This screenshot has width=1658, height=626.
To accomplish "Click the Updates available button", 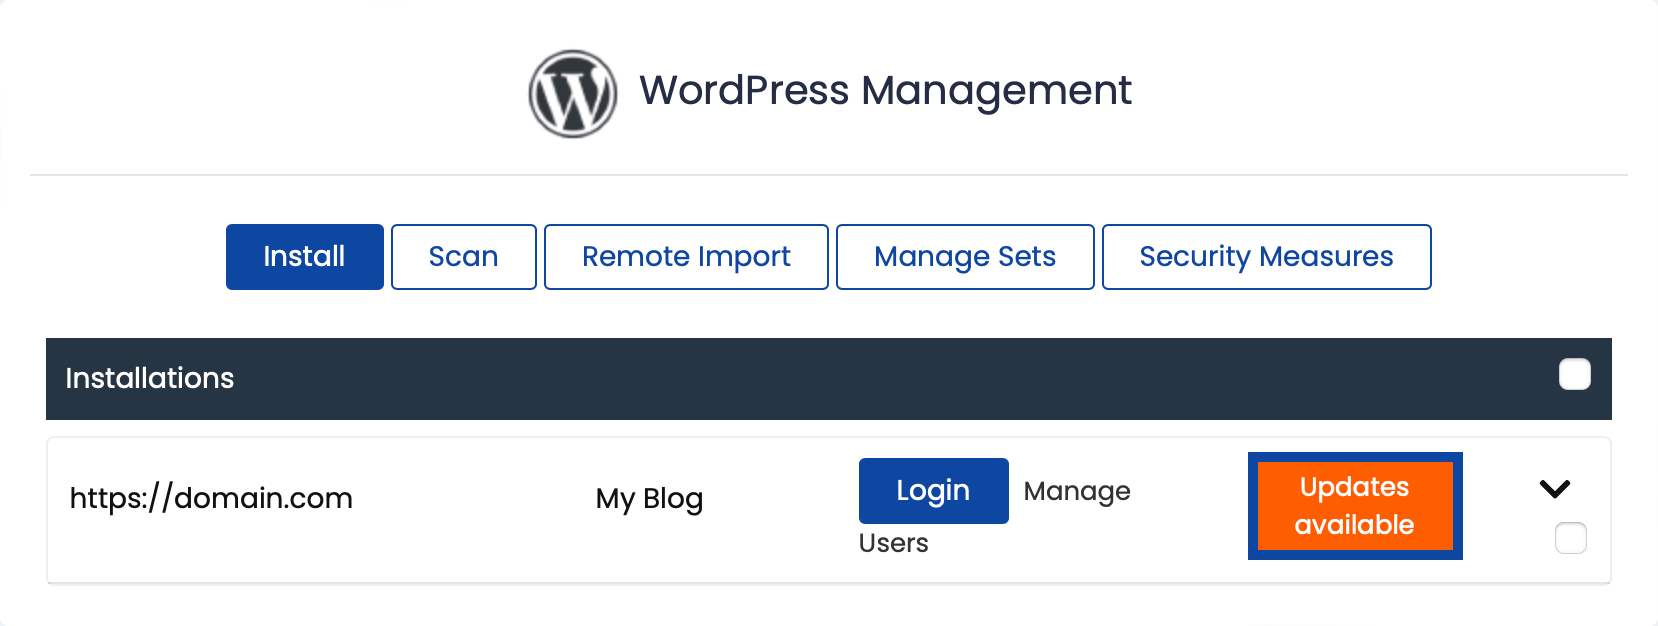I will click(x=1355, y=506).
